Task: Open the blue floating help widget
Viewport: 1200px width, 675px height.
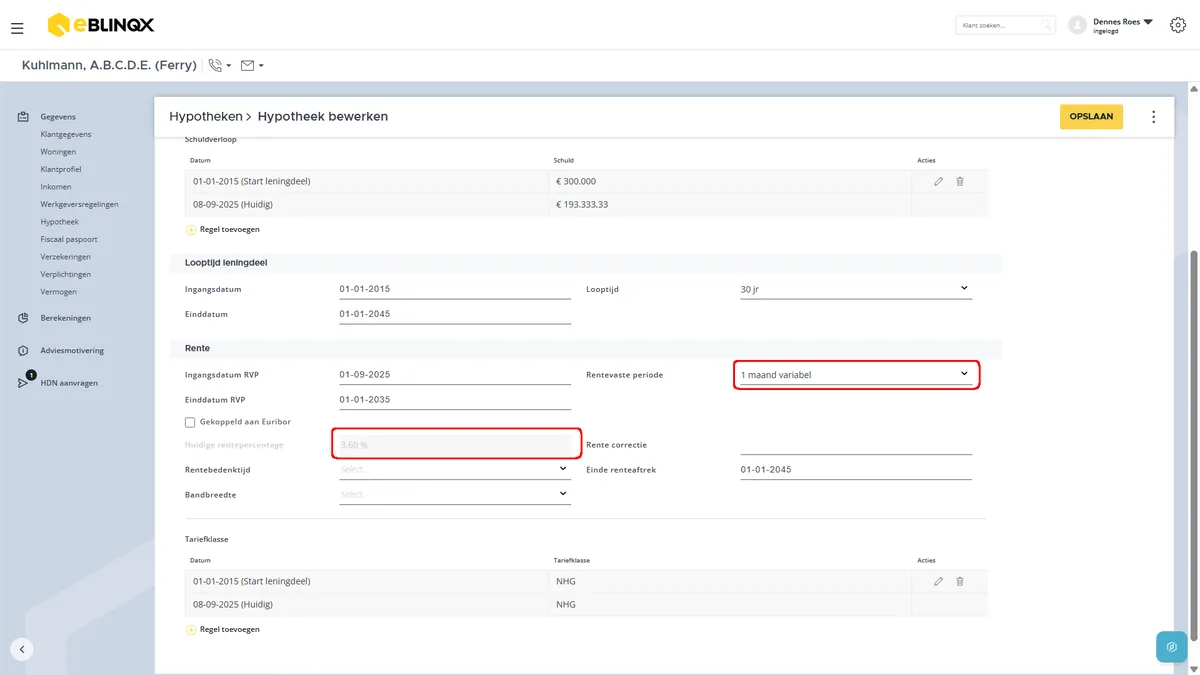Action: (x=1171, y=647)
